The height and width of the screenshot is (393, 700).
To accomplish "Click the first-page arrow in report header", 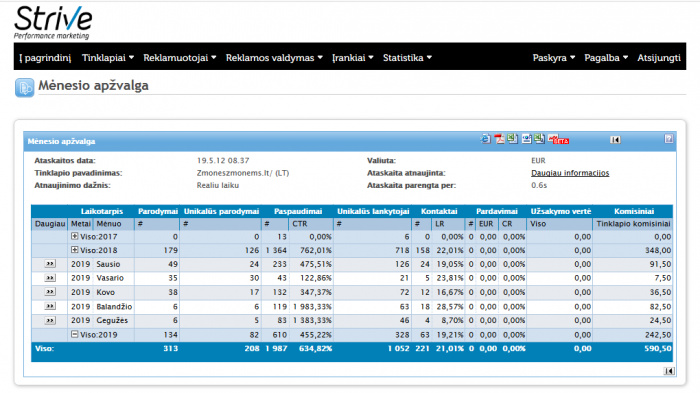I will [x=615, y=140].
